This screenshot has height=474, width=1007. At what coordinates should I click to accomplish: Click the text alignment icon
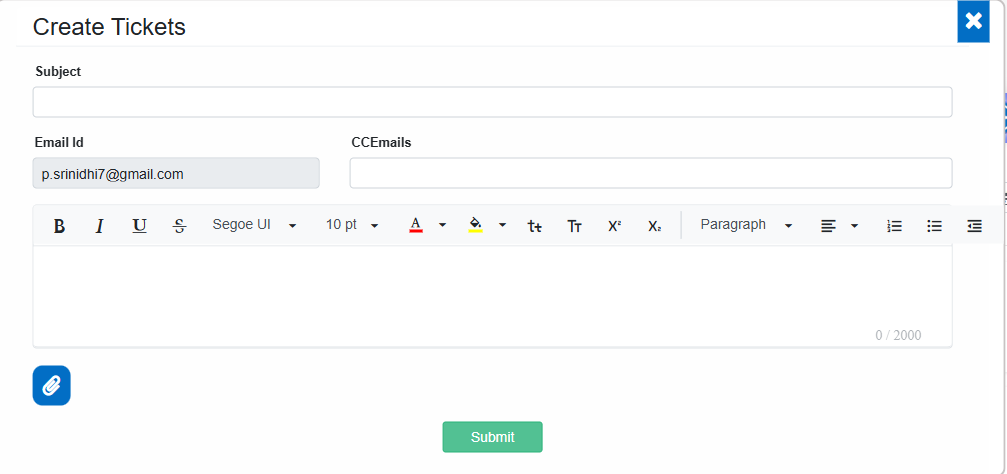828,226
